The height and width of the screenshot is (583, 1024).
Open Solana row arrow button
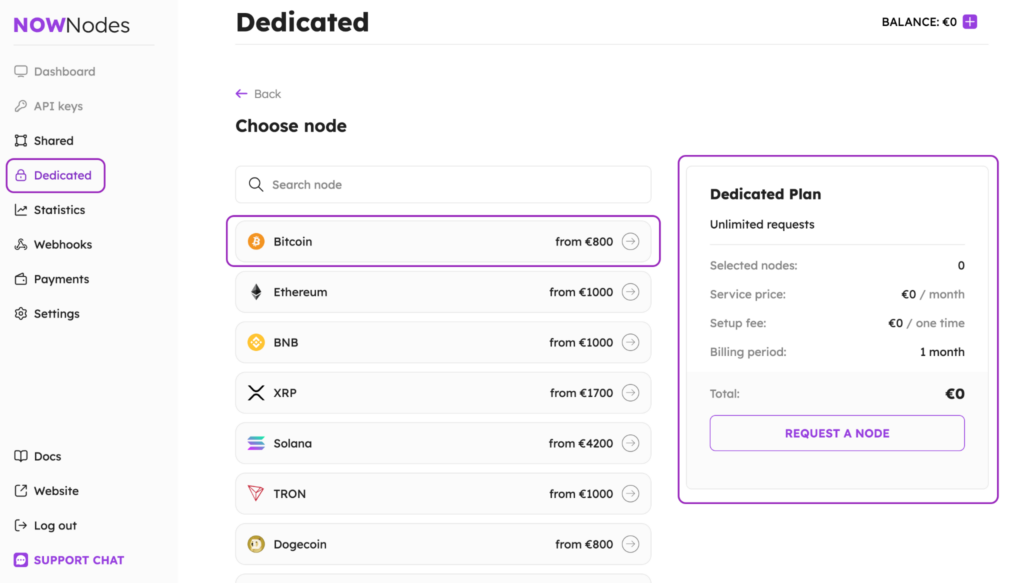(630, 443)
